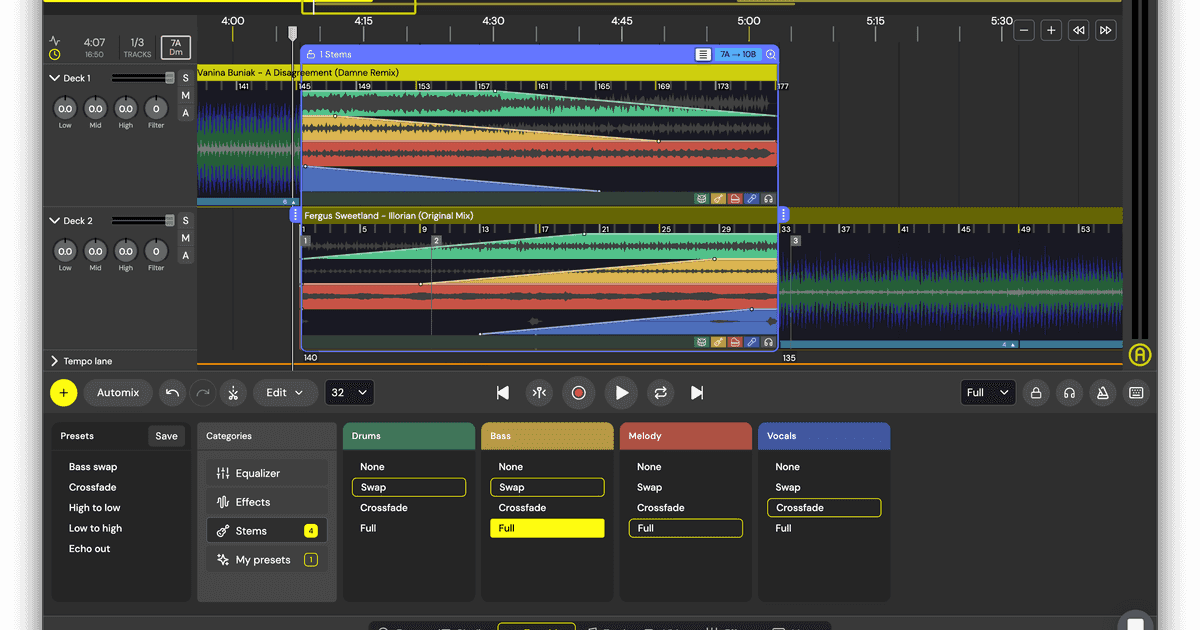This screenshot has height=630, width=1200.
Task: Click the Deck 1 volume fader
Action: pos(169,78)
